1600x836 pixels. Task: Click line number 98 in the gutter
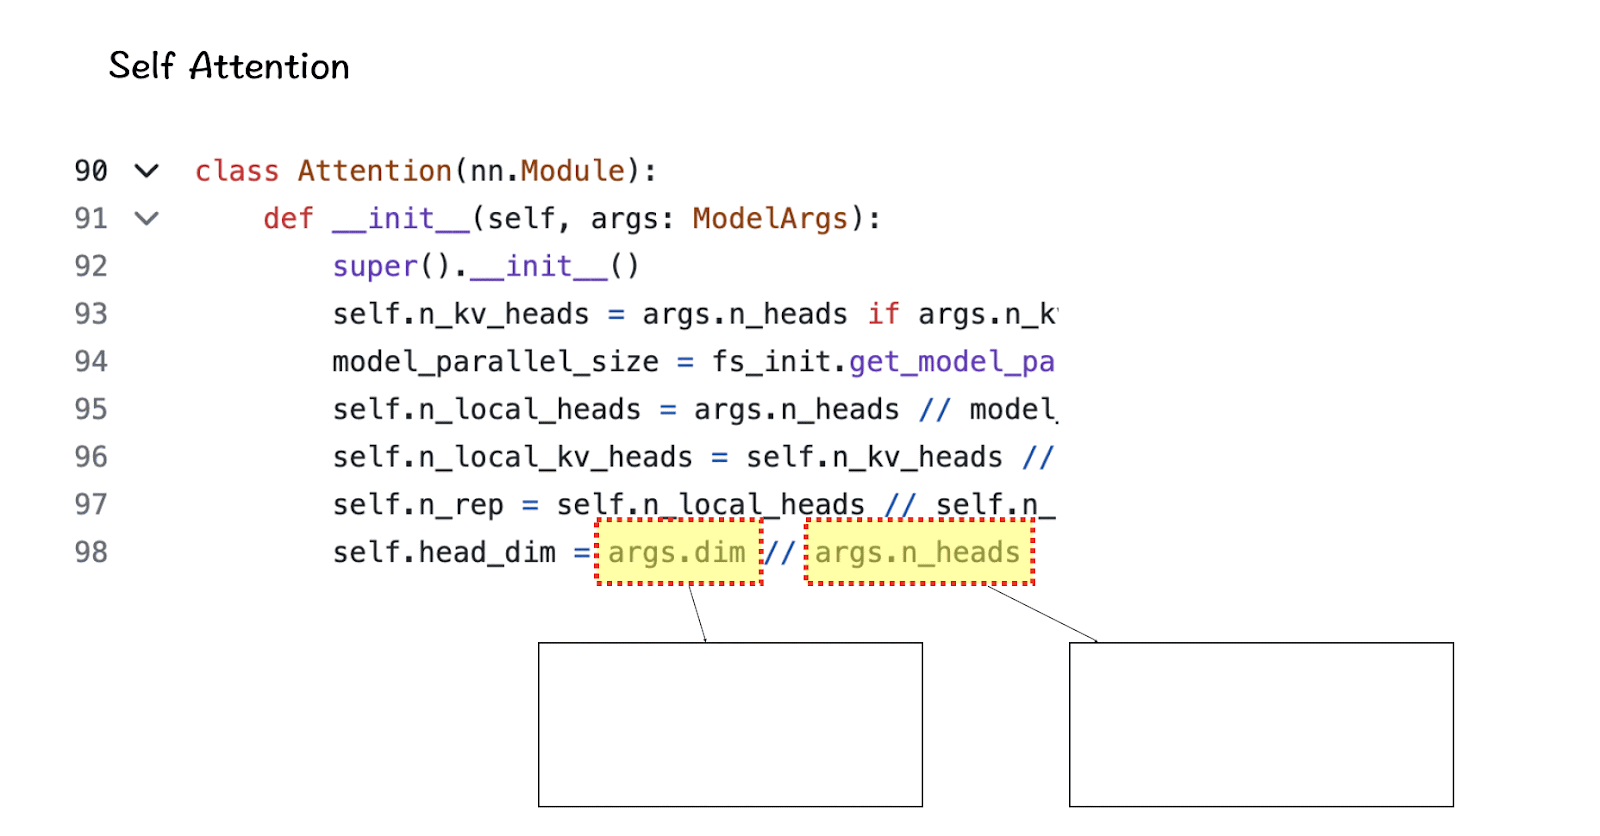click(91, 552)
